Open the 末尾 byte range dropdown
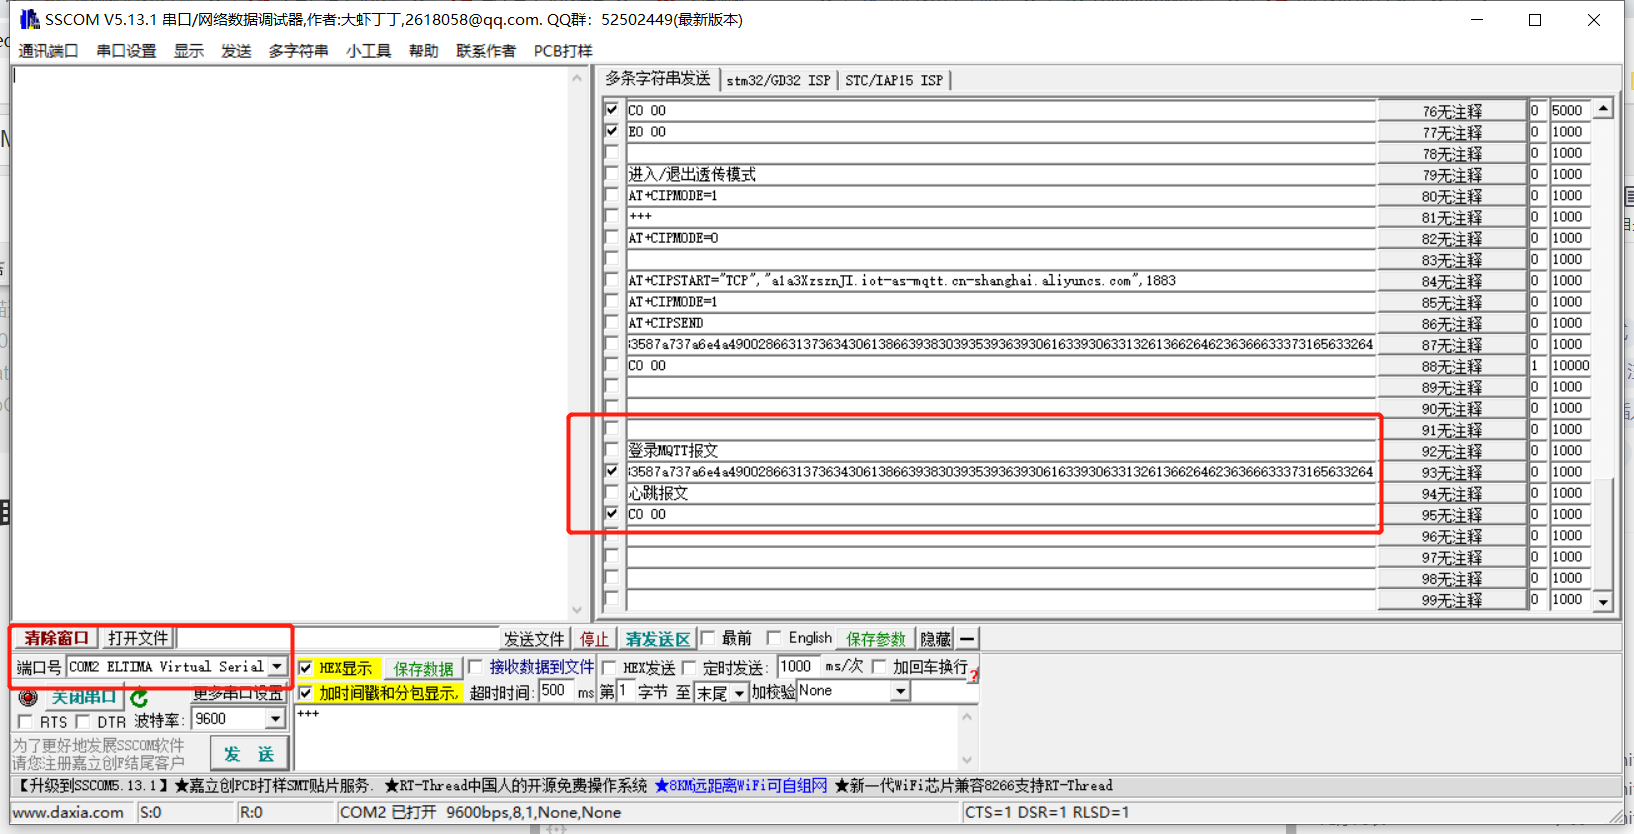This screenshot has height=834, width=1634. (739, 692)
